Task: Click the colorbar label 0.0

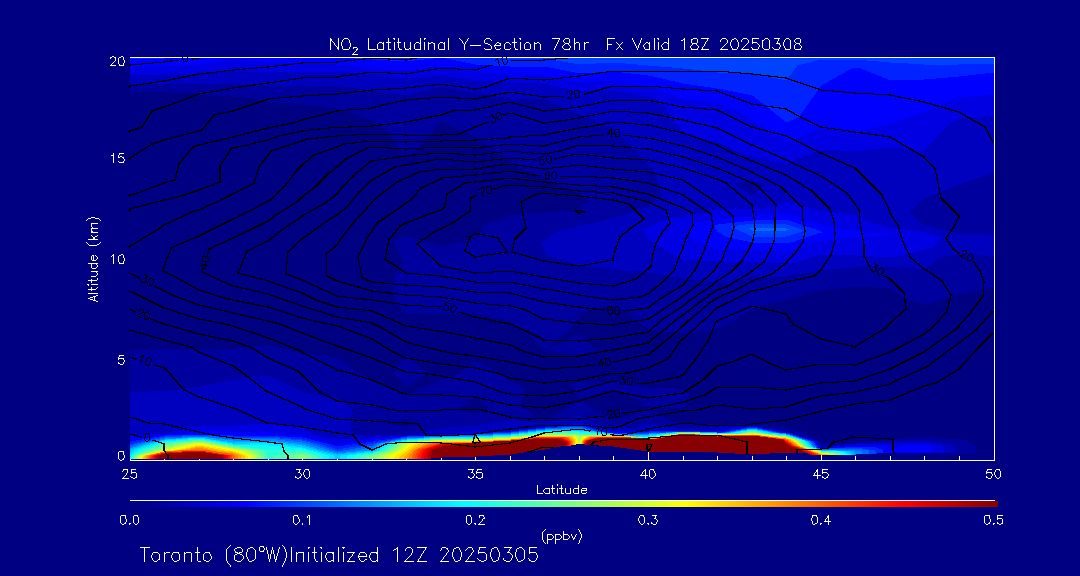Action: pyautogui.click(x=130, y=520)
